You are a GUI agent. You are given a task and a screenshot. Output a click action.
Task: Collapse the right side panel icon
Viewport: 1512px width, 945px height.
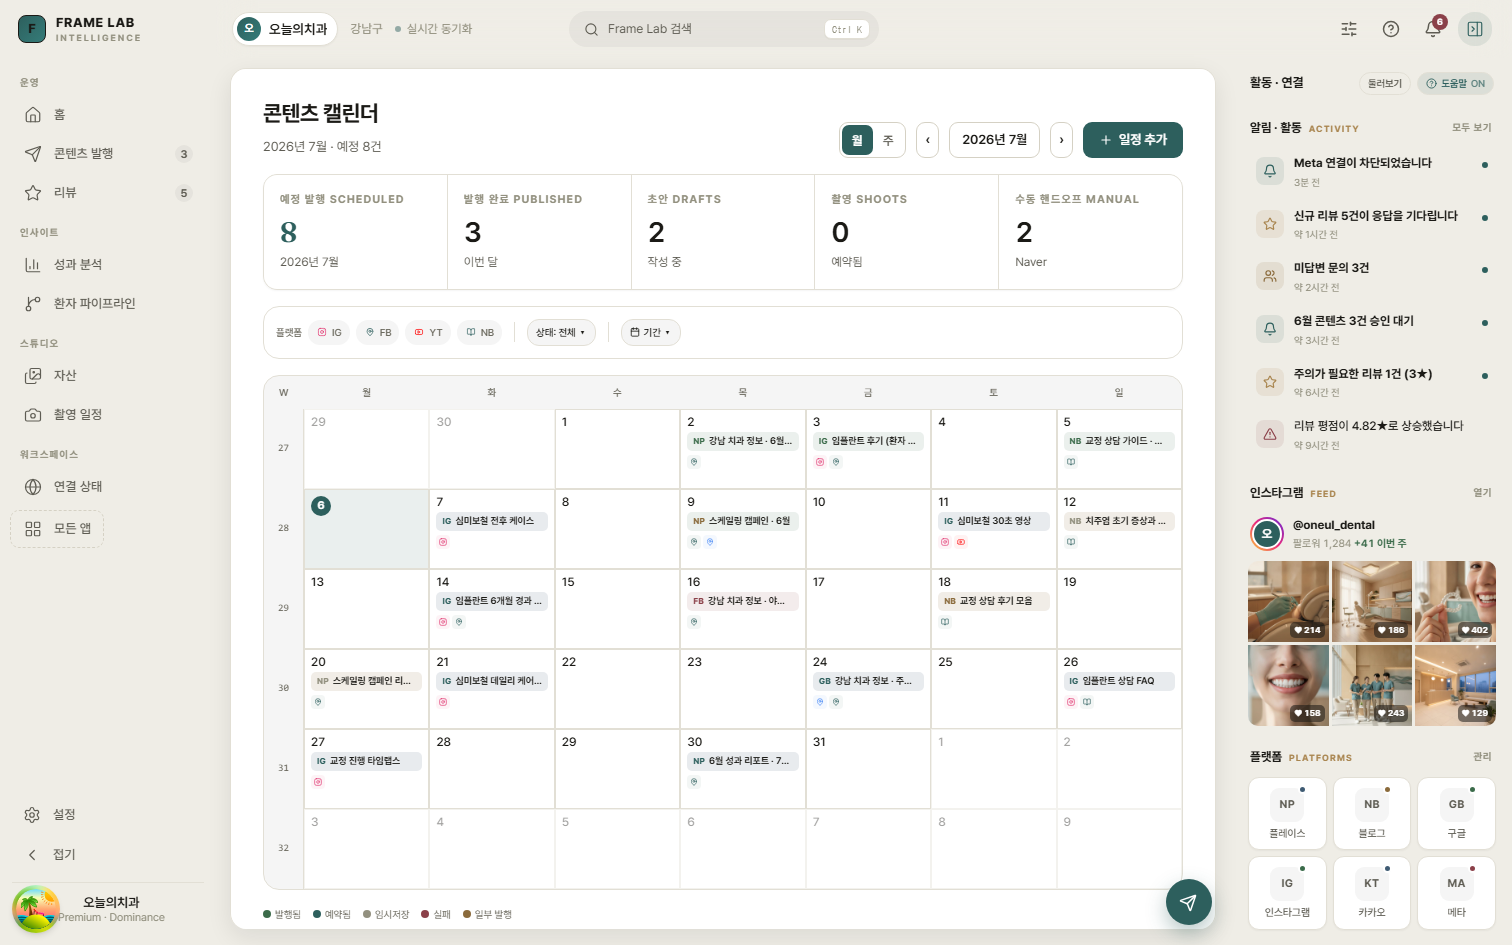(x=1475, y=29)
